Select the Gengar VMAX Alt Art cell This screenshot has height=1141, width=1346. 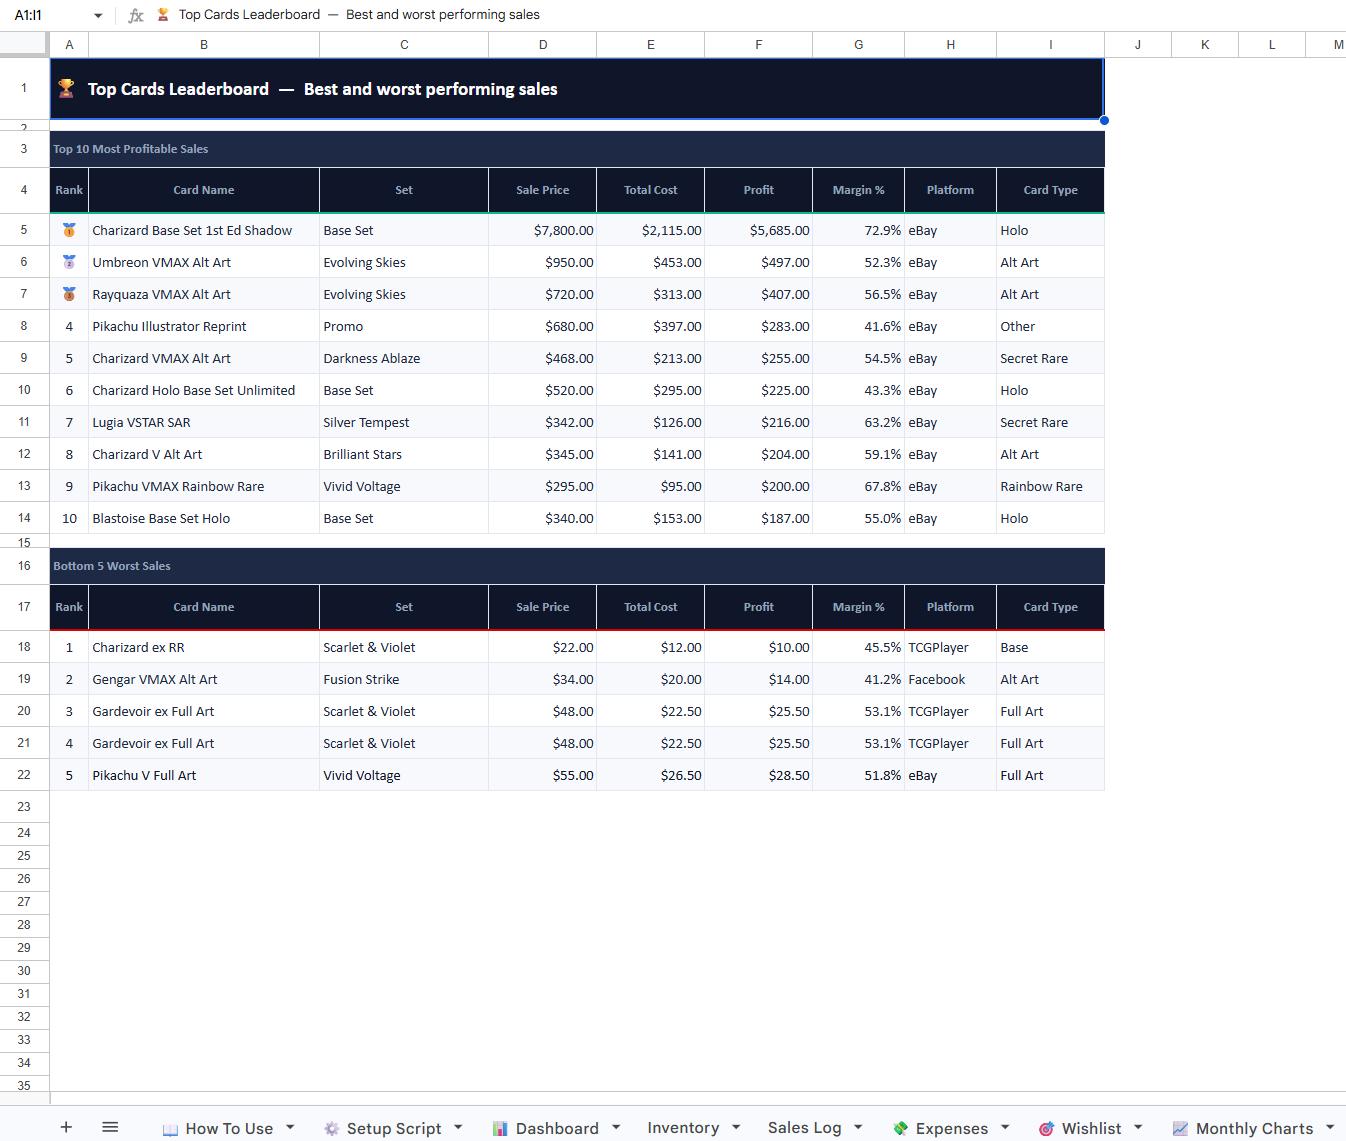[204, 679]
